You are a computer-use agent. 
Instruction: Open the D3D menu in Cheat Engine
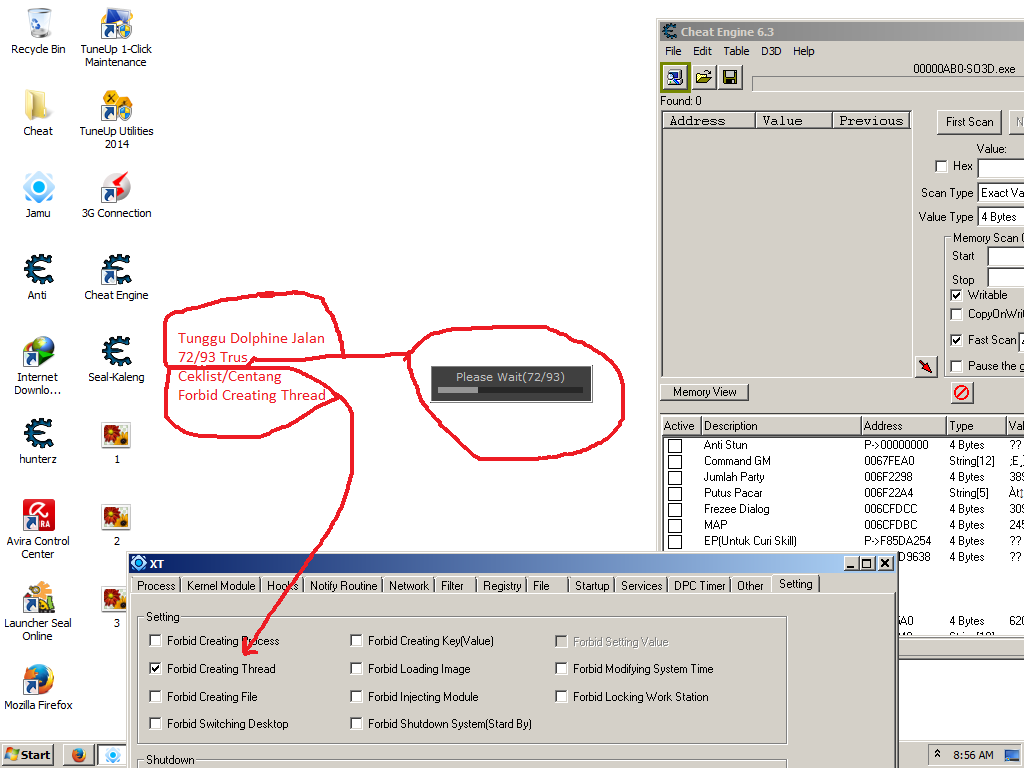(771, 51)
